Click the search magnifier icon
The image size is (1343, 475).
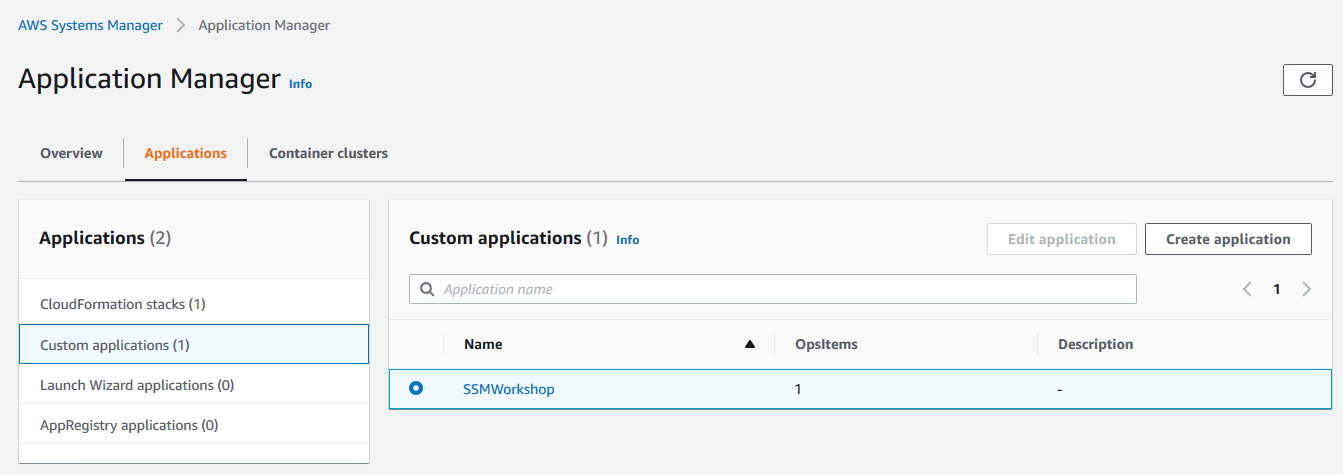click(427, 289)
